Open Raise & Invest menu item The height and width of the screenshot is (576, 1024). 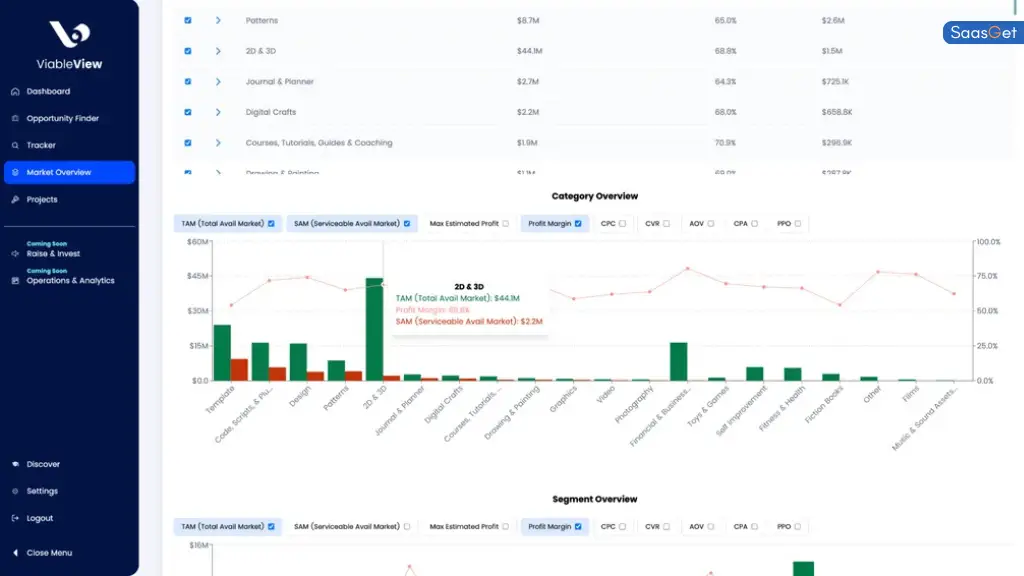click(52, 254)
